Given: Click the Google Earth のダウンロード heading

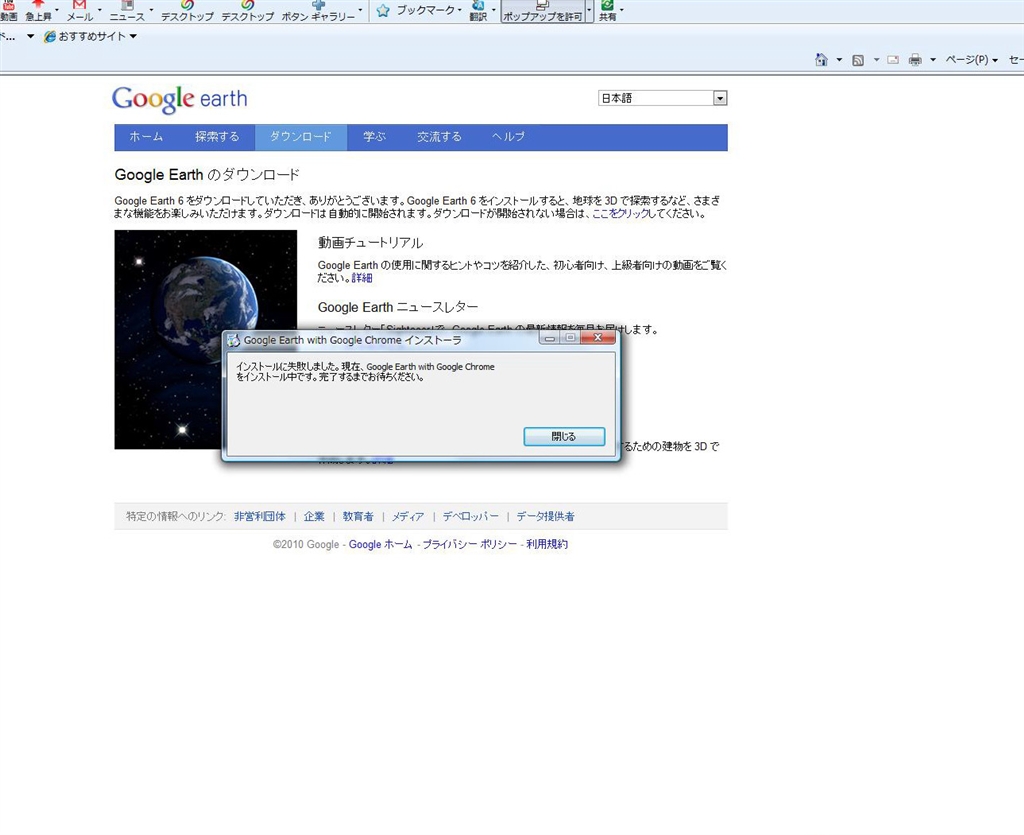Looking at the screenshot, I should (x=207, y=175).
